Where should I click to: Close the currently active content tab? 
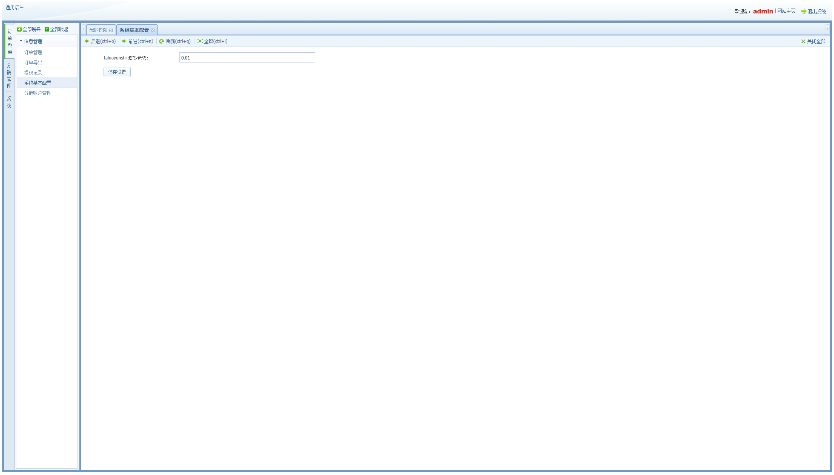point(152,30)
